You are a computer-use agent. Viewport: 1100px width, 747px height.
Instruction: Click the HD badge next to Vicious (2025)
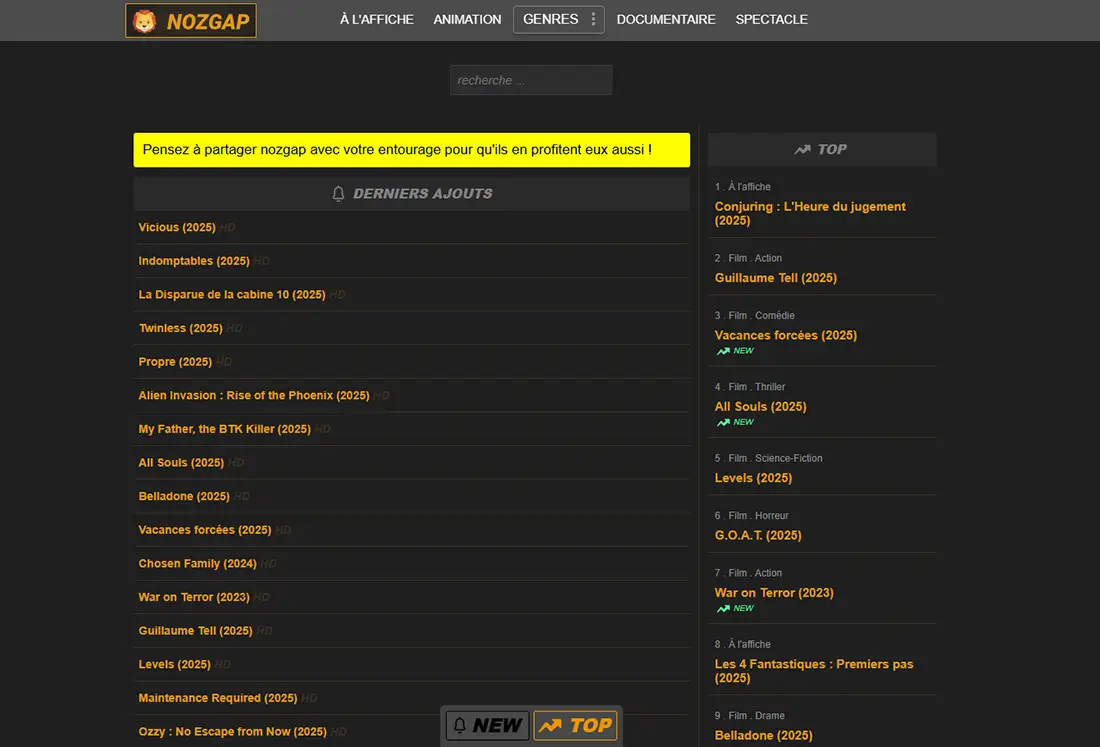coord(226,227)
